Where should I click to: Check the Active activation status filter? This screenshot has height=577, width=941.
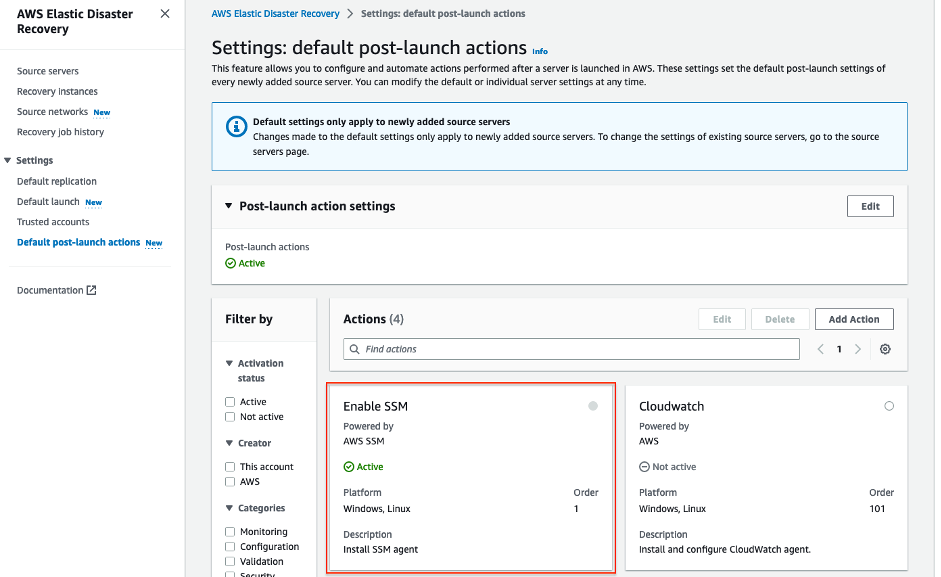(229, 401)
